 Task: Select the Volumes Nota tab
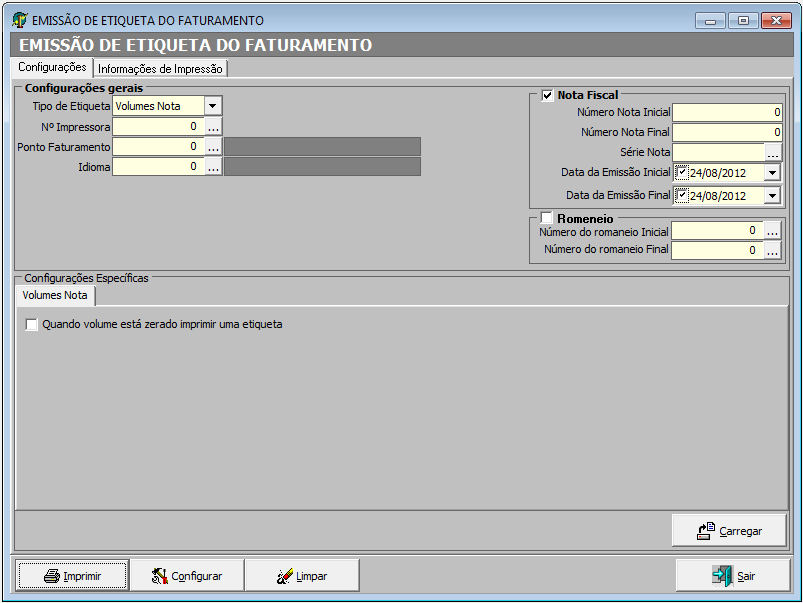click(55, 296)
